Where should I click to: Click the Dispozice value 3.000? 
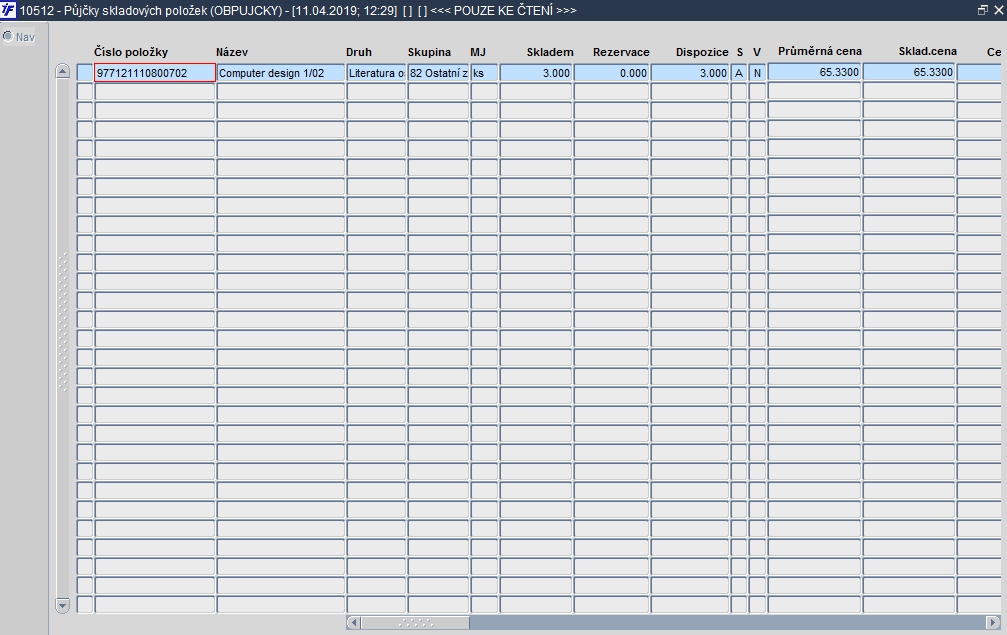(690, 73)
